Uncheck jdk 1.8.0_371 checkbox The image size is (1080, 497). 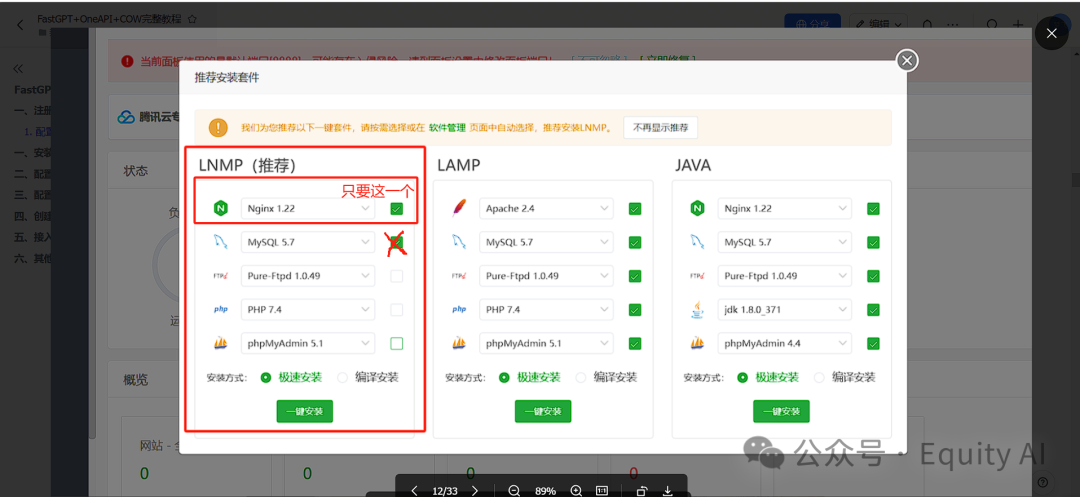click(873, 310)
